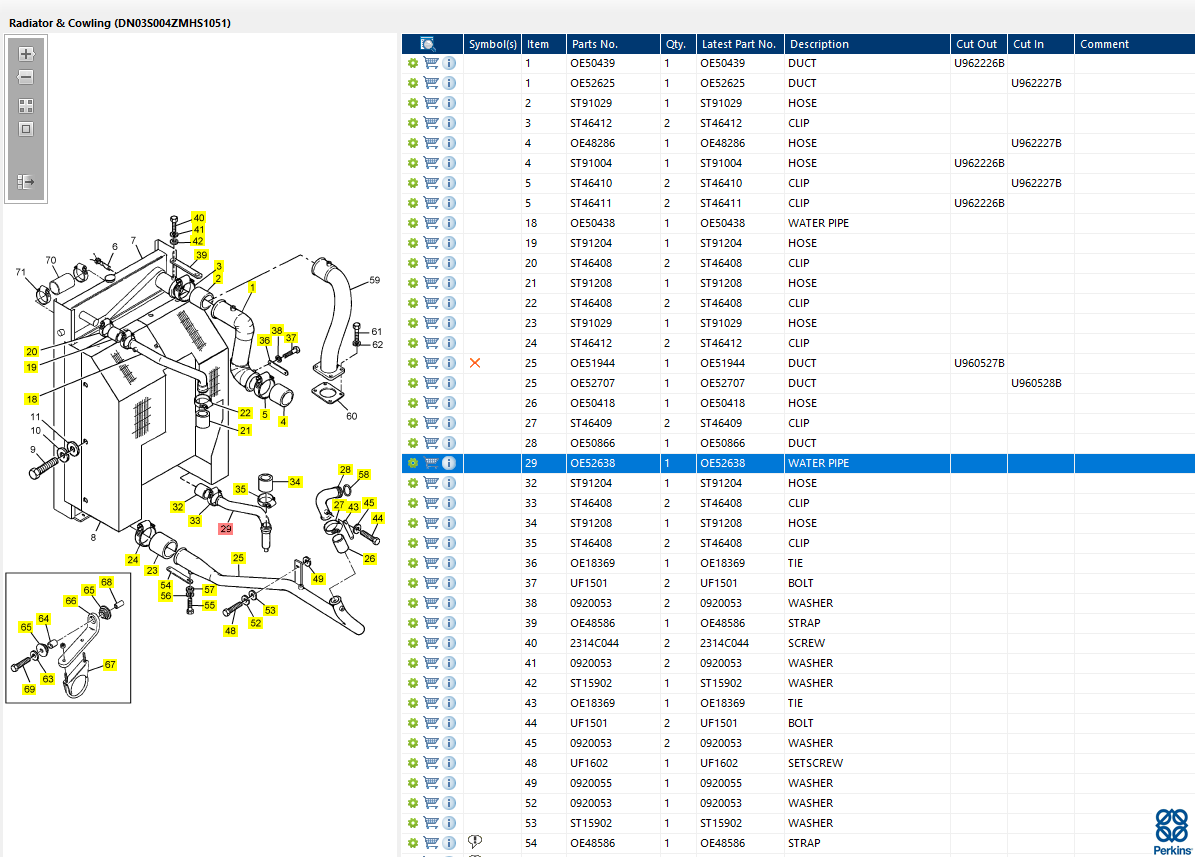Click the list-with-arrow icon in diagram toolbar
Viewport: 1195px width, 857px height.
[x=26, y=182]
